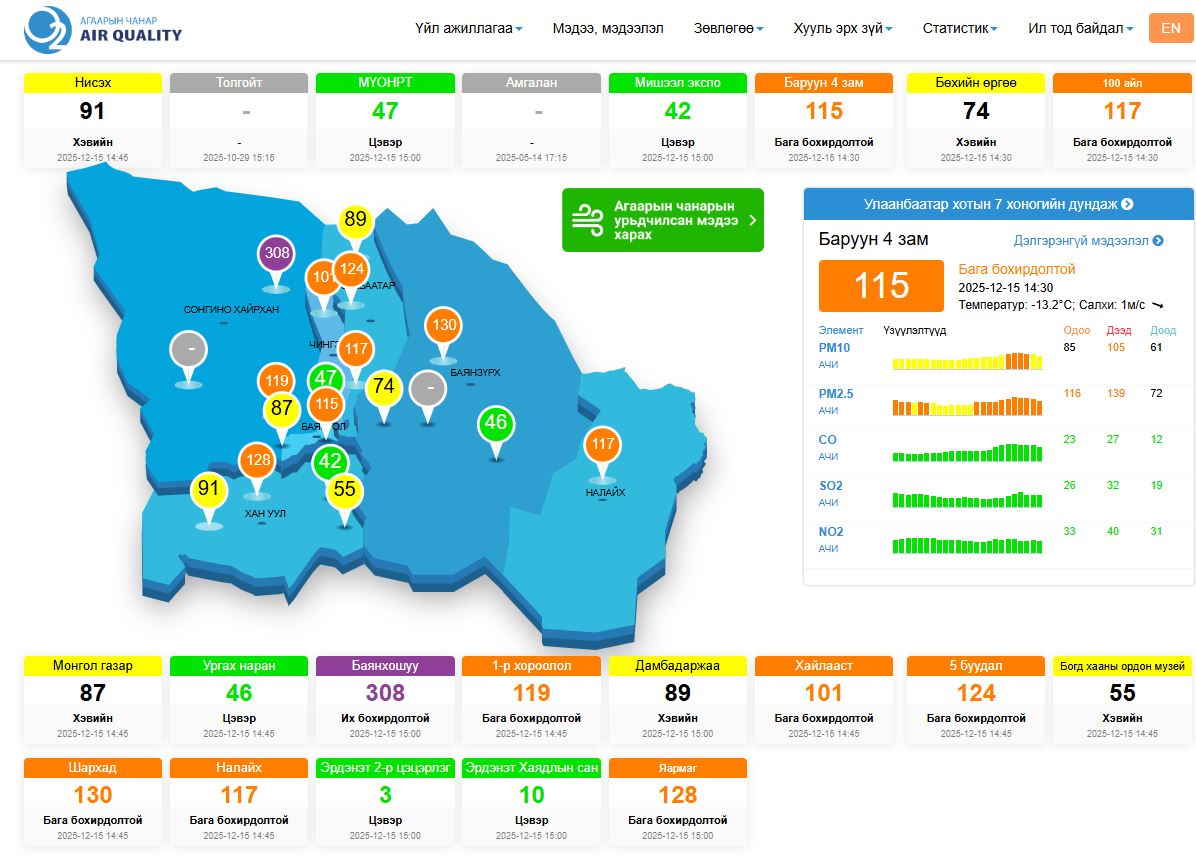Open the Мэдээ, мэдээлэл menu item
The image size is (1196, 861).
click(x=607, y=28)
